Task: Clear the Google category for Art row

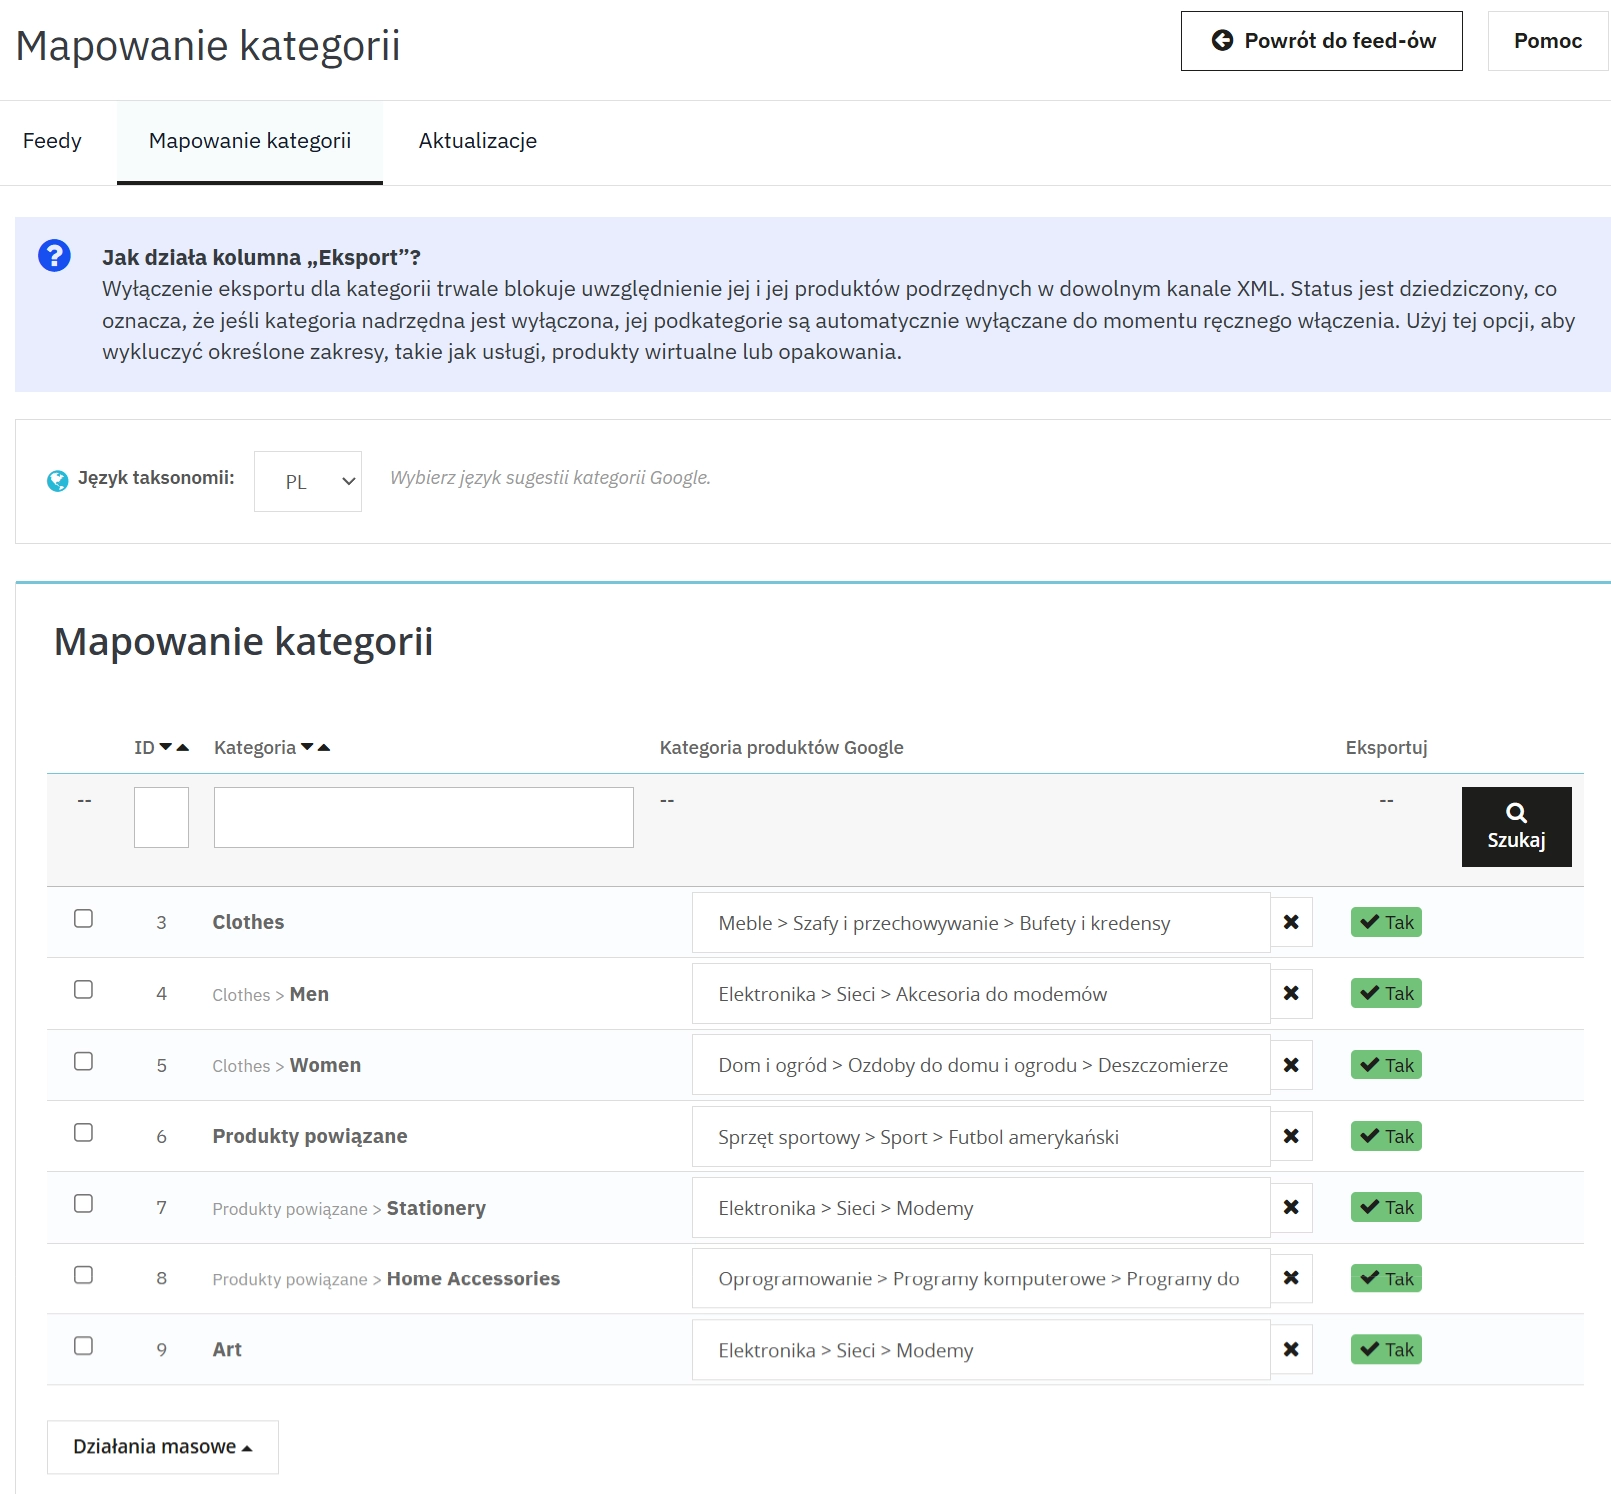Action: 1291,1349
